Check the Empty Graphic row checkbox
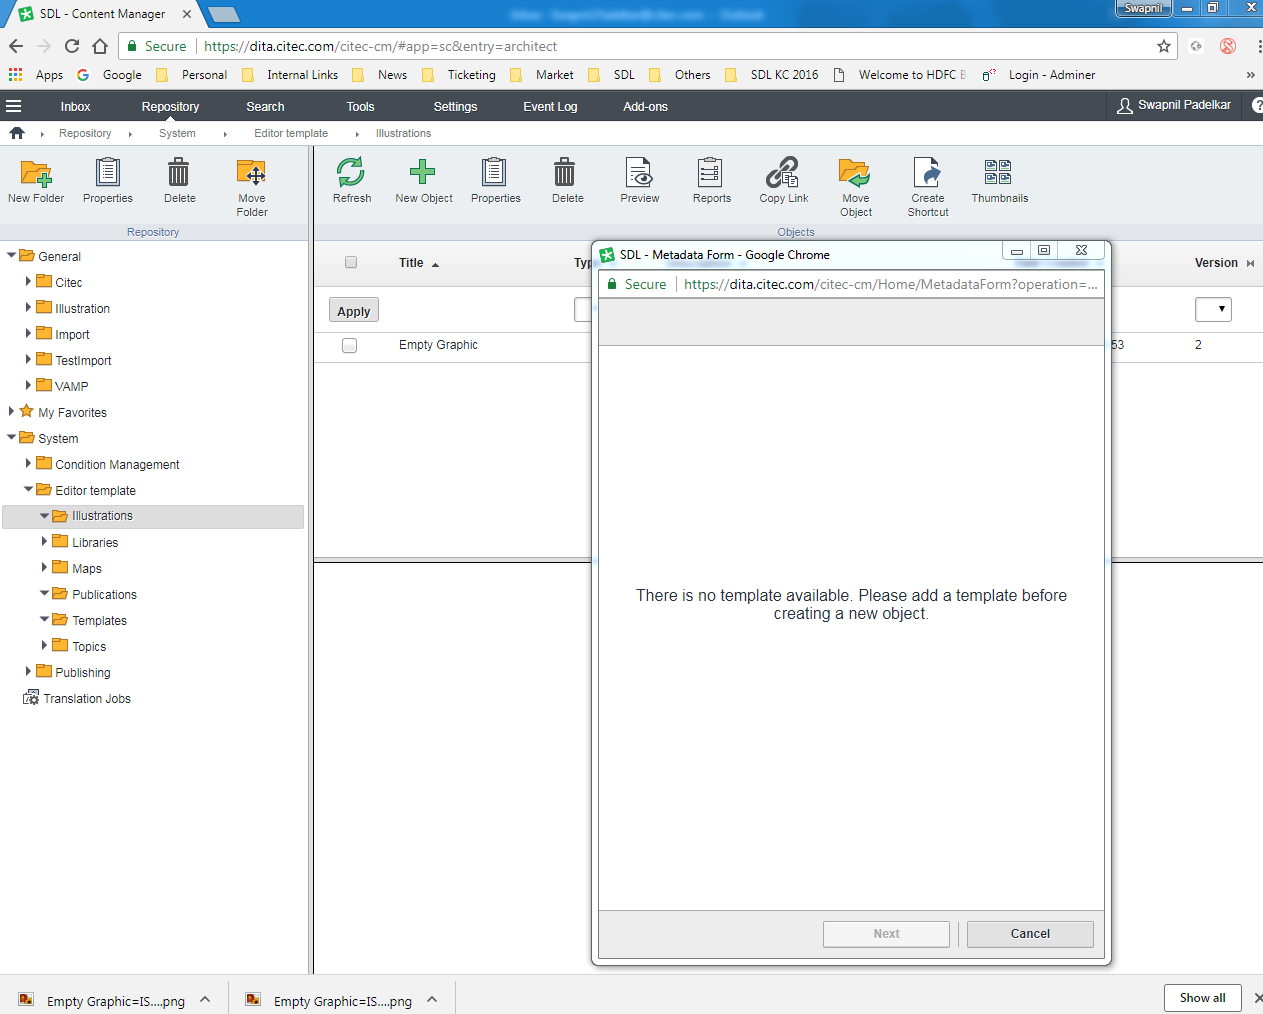The image size is (1263, 1014). tap(350, 346)
